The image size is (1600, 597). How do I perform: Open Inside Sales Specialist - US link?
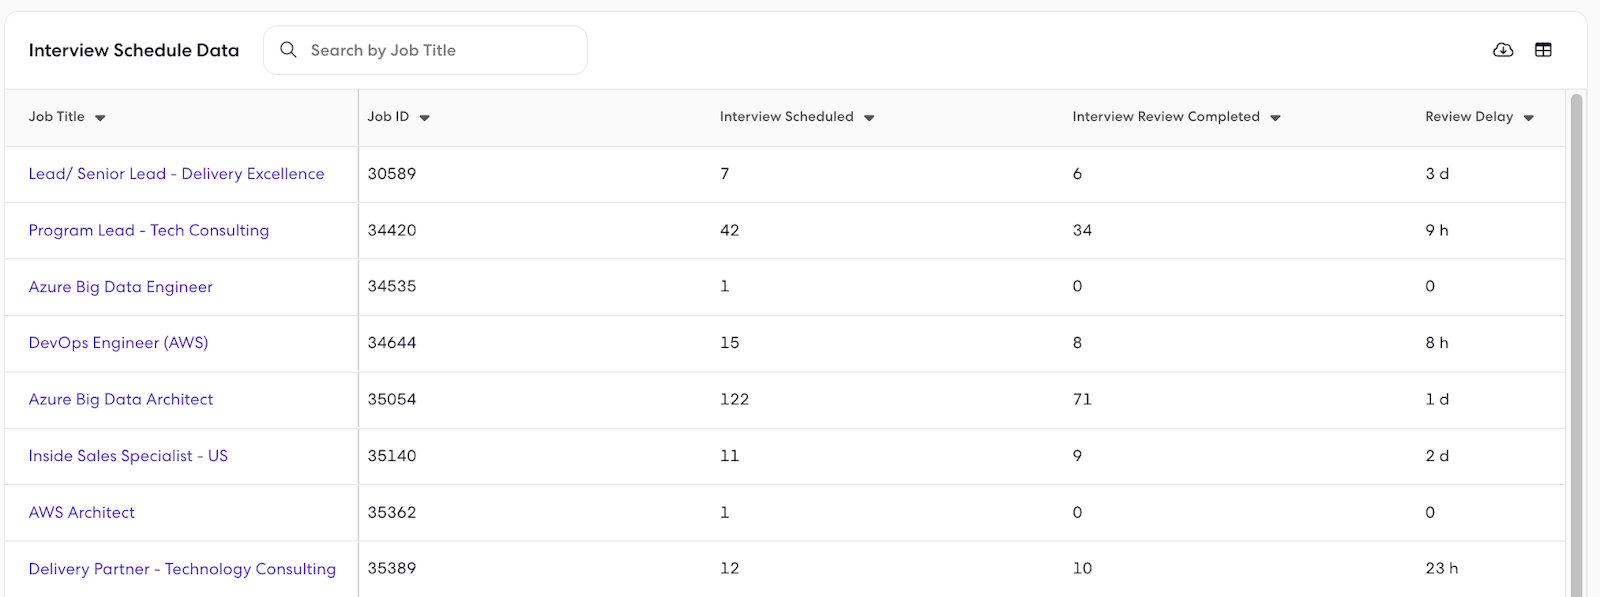pyautogui.click(x=128, y=456)
